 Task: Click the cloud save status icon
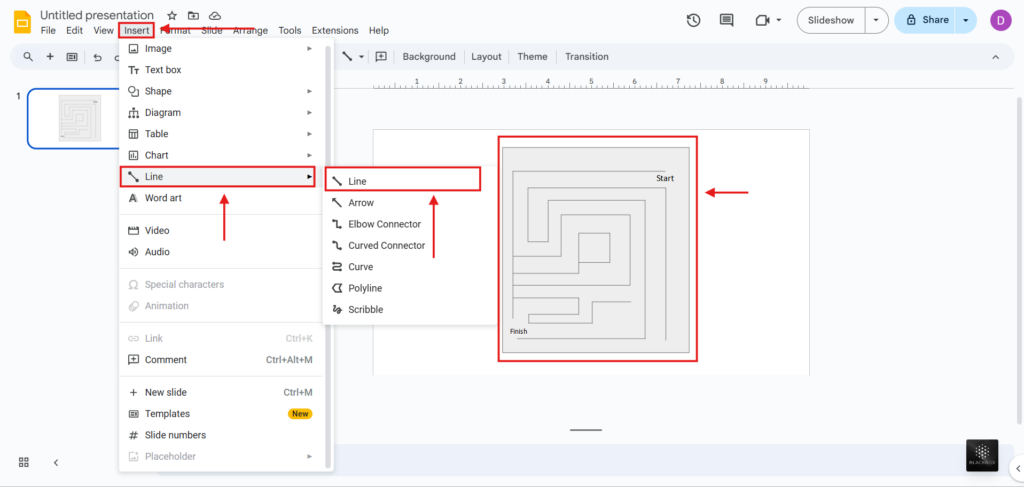click(214, 16)
